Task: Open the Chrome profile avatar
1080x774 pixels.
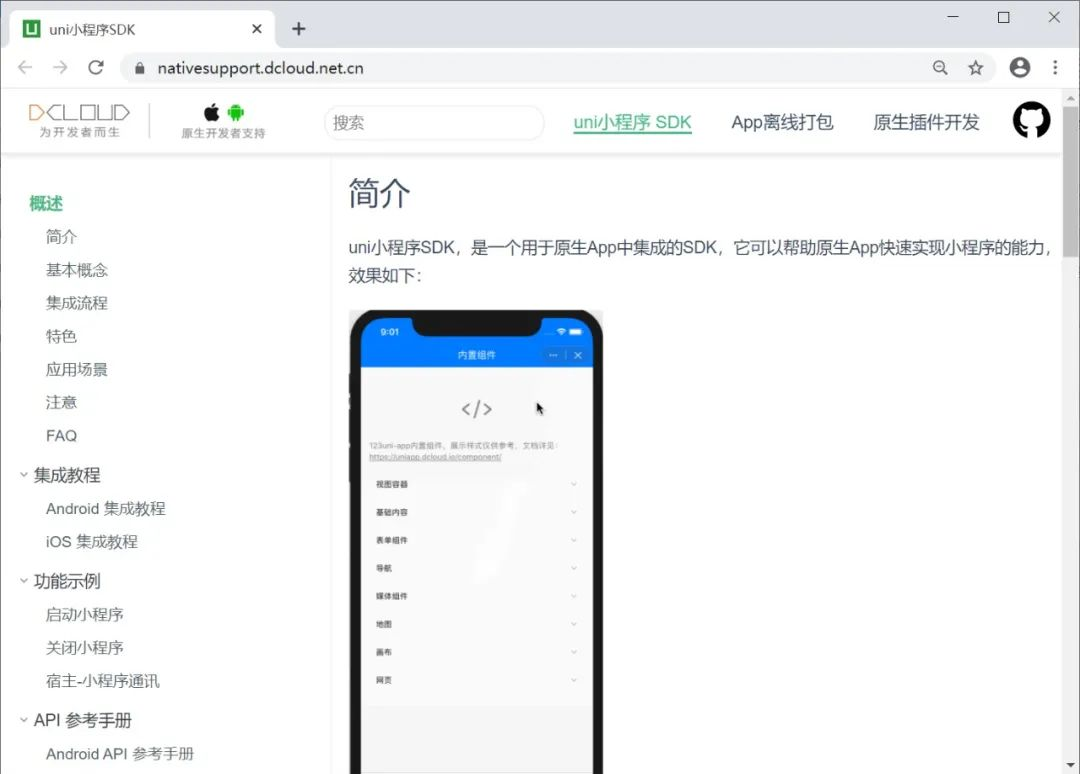Action: pyautogui.click(x=1019, y=67)
